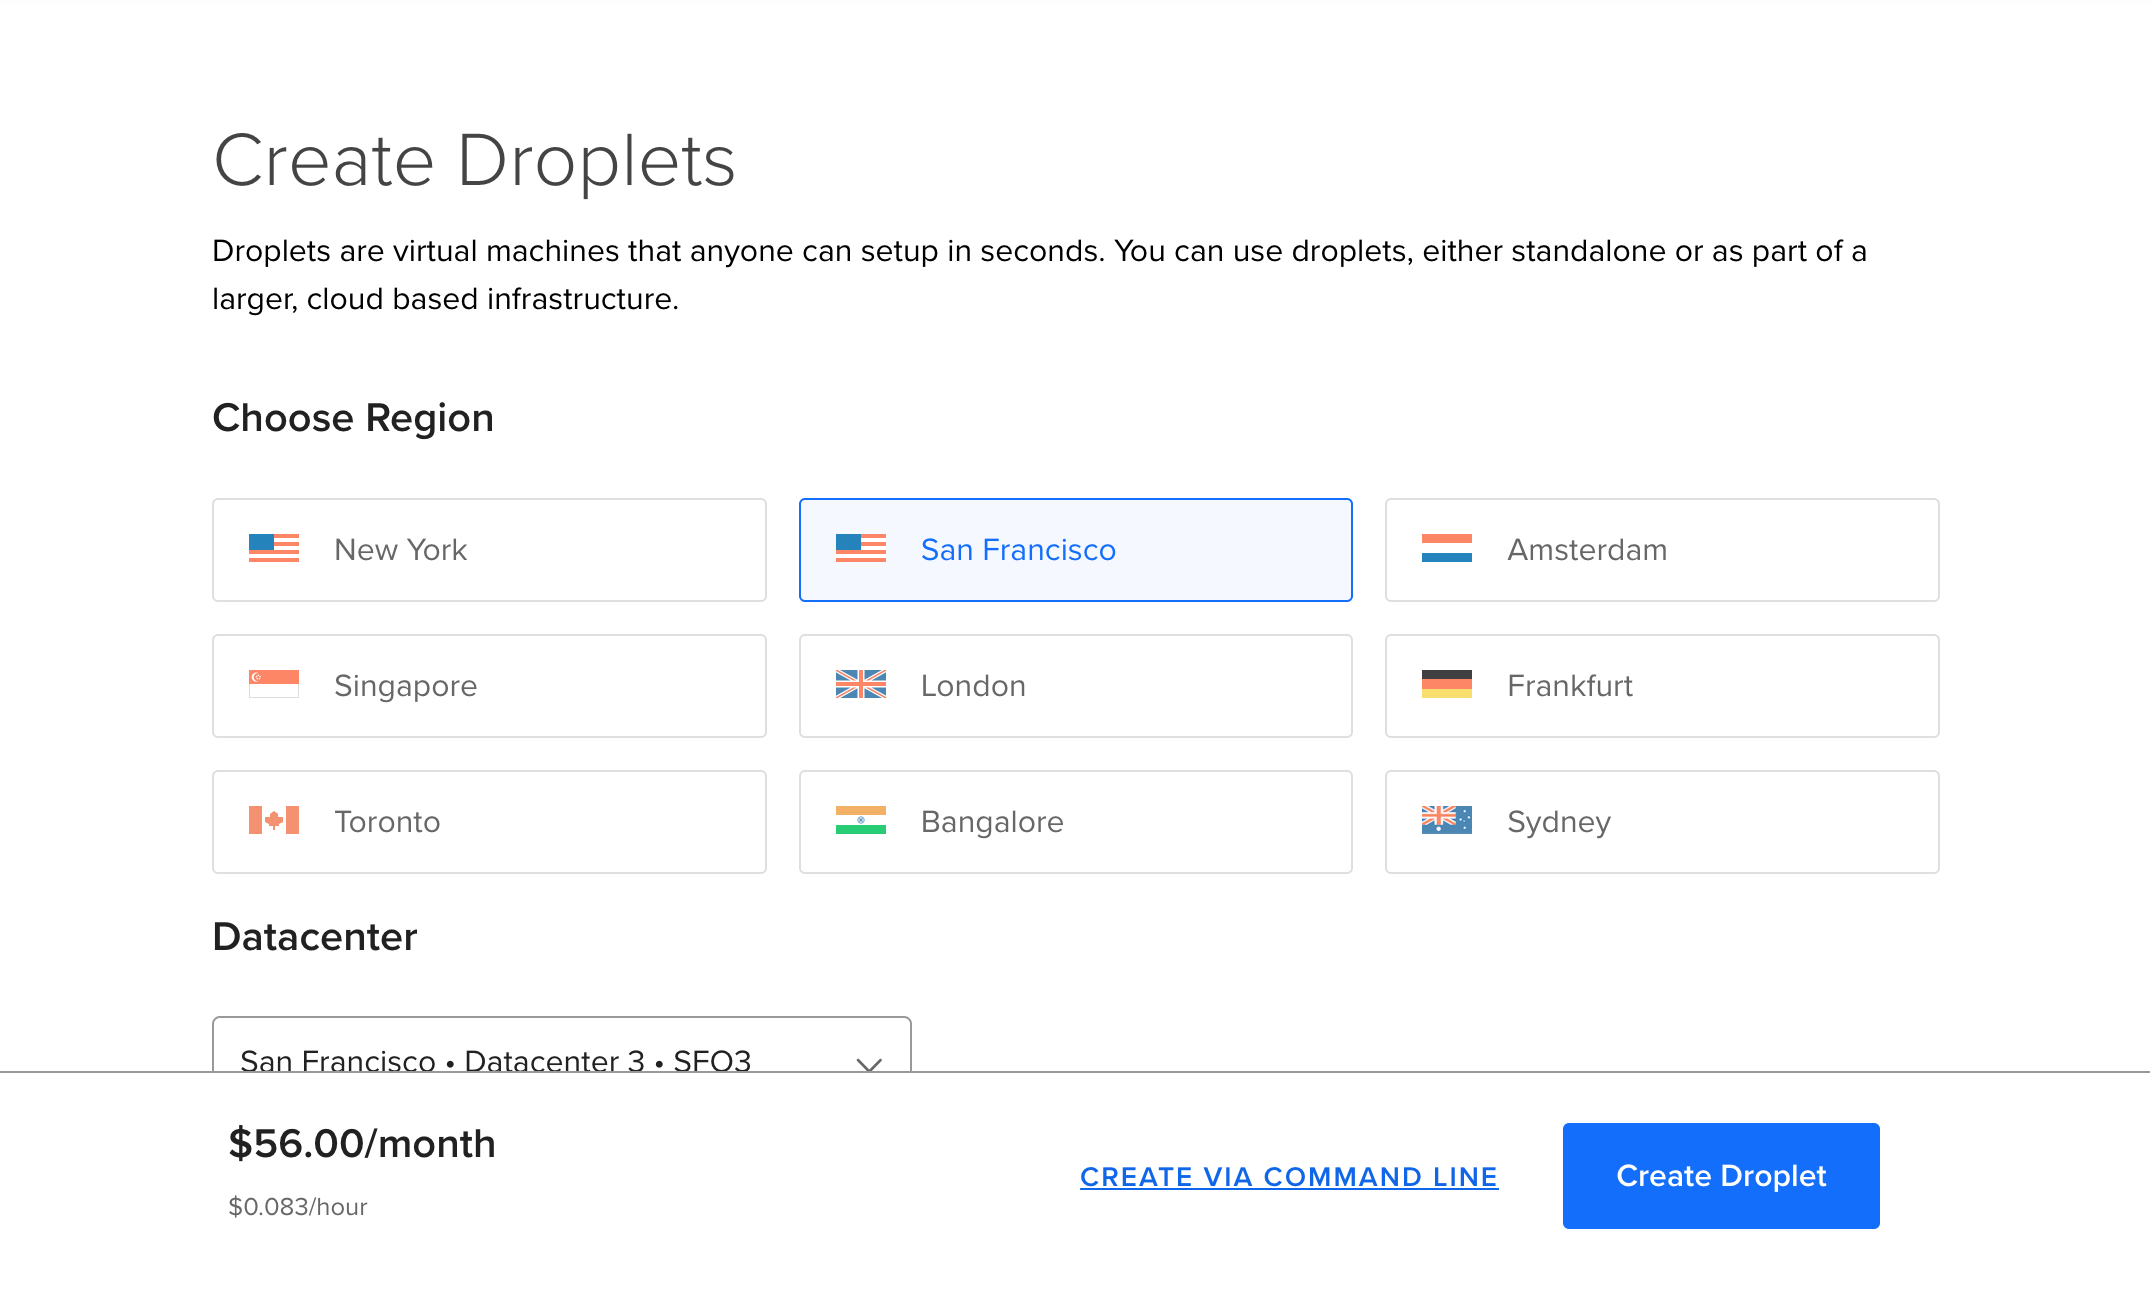Click the Create Droplet button
This screenshot has height=1292, width=2150.
(1720, 1176)
